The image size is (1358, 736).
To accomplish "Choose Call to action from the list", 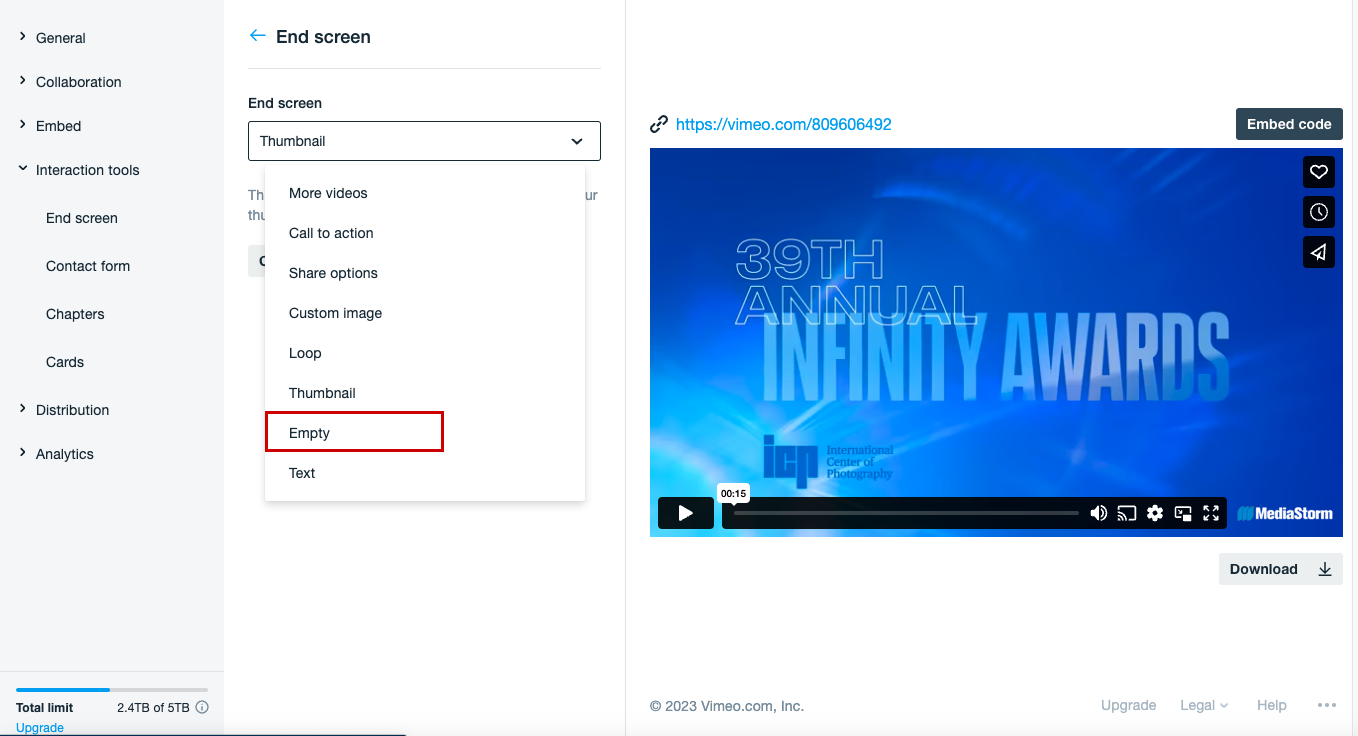I will (331, 232).
